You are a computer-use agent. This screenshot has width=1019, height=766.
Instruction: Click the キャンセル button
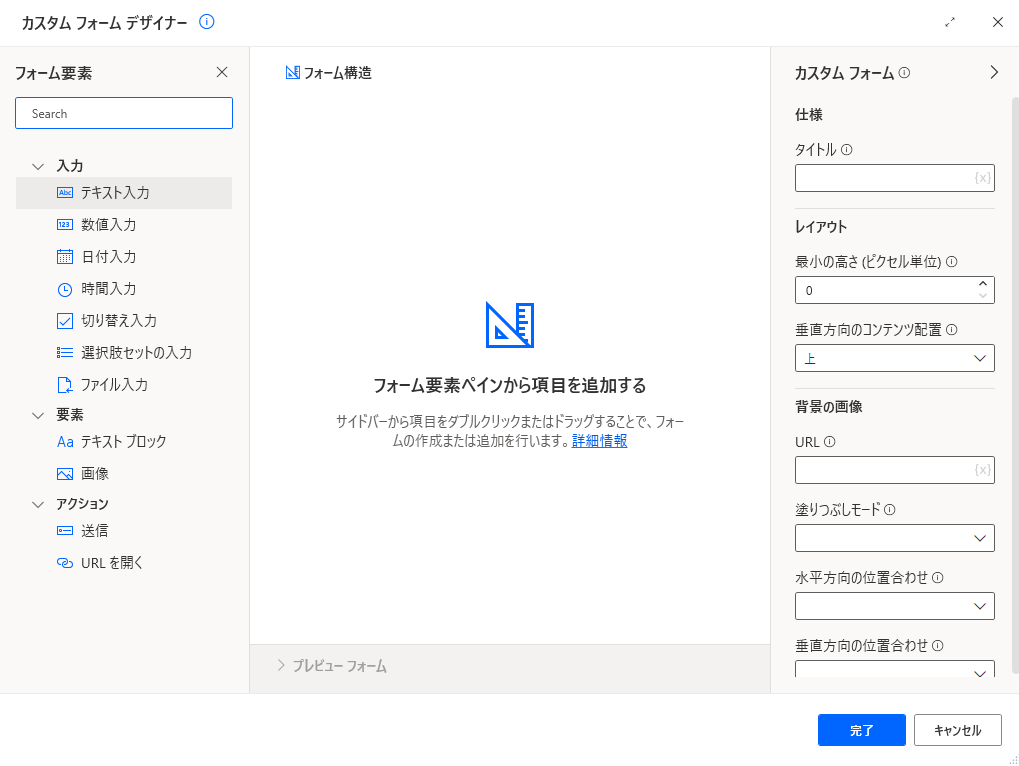click(957, 730)
